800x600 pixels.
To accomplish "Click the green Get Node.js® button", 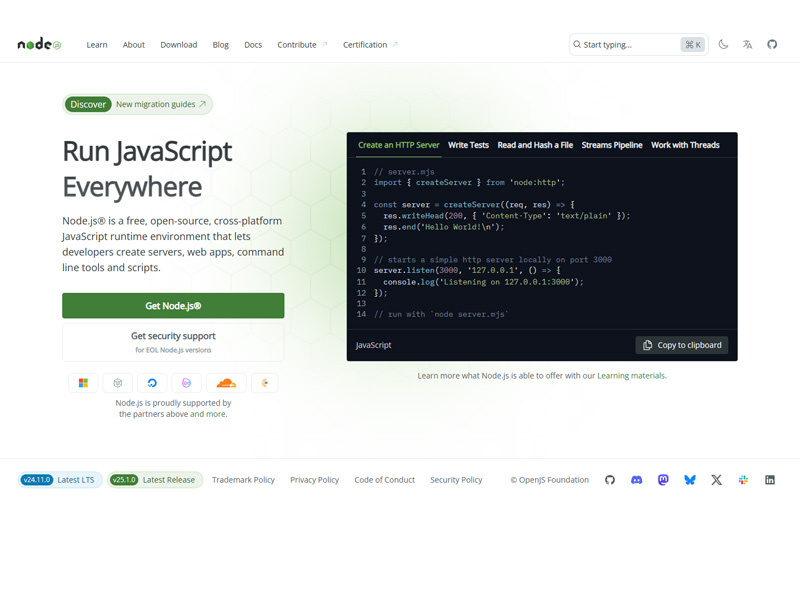I will [x=173, y=305].
